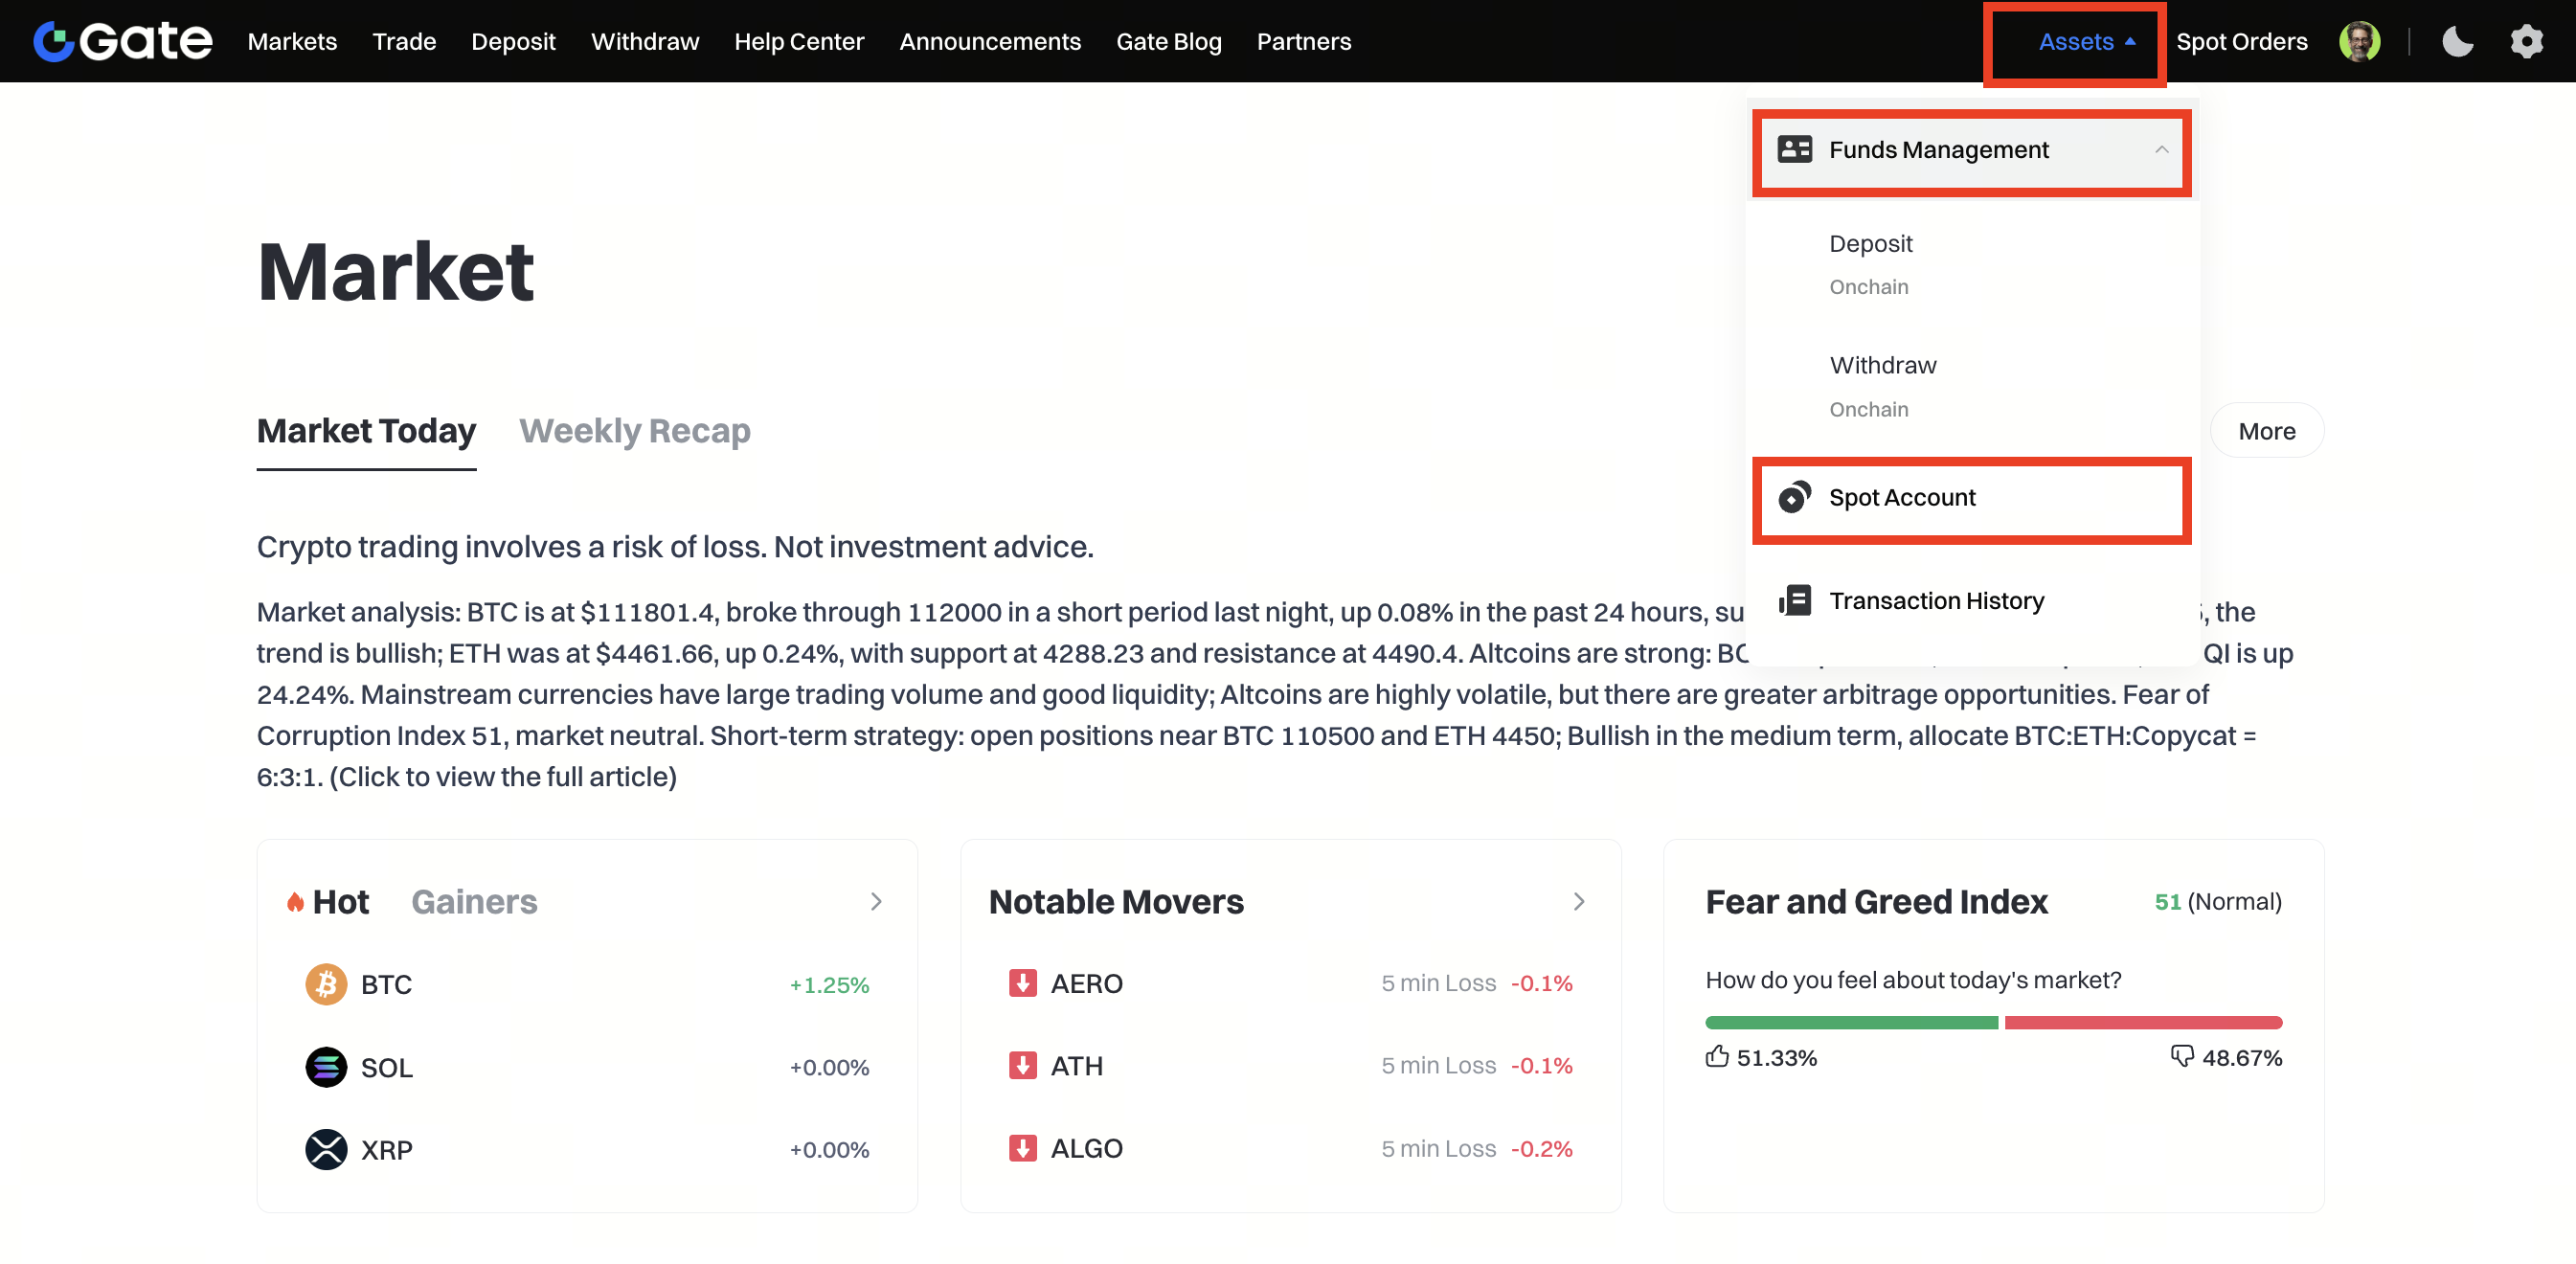This screenshot has width=2576, height=1264.
Task: Toggle dark mode moon icon
Action: tap(2457, 41)
